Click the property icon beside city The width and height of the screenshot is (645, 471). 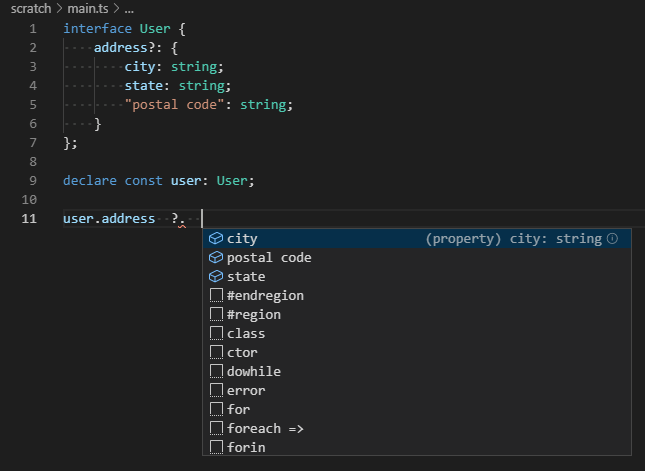pyautogui.click(x=216, y=239)
